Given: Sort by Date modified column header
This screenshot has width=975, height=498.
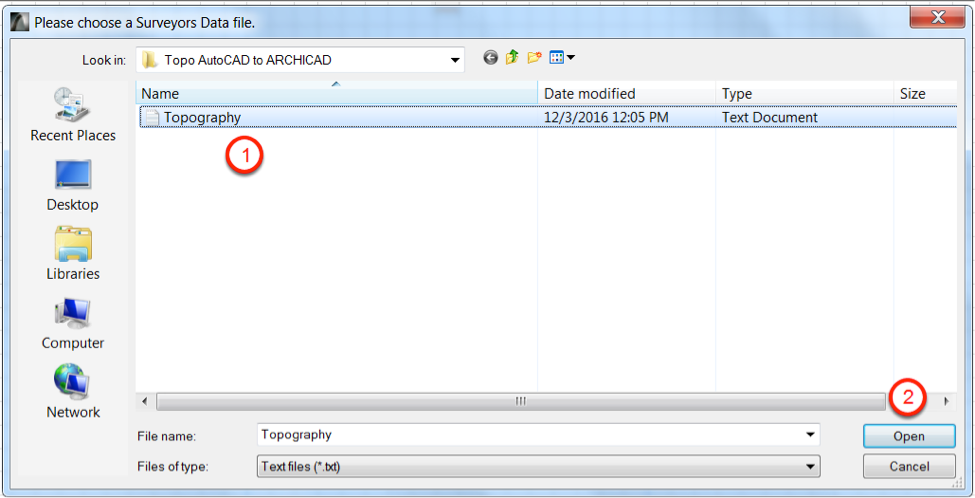Looking at the screenshot, I should (x=626, y=94).
